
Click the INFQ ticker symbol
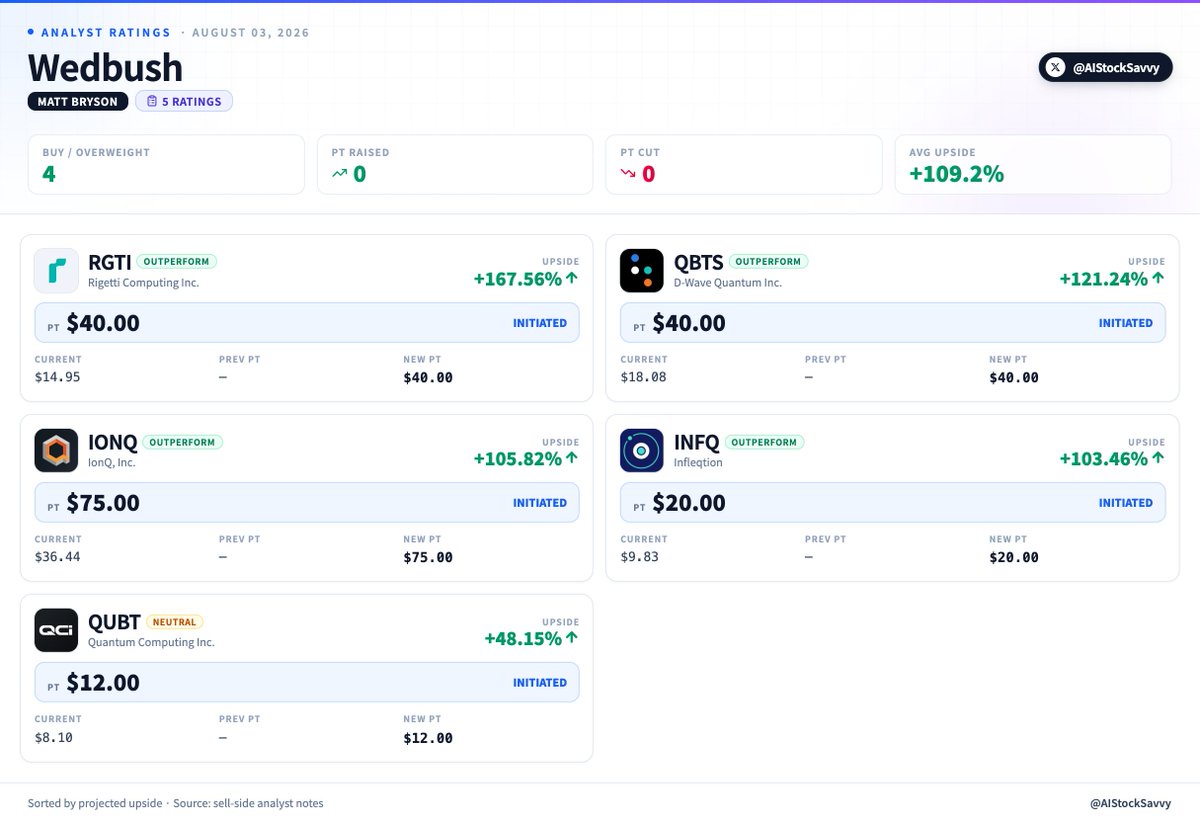[695, 442]
